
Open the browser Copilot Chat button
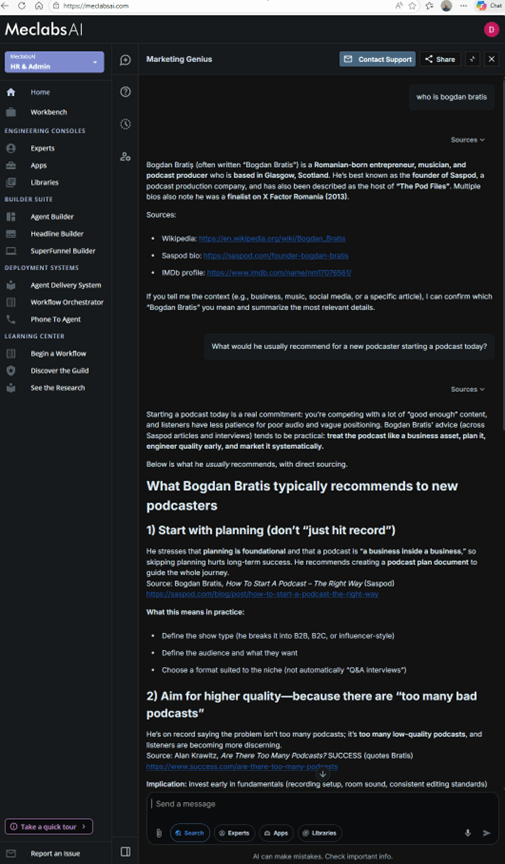pyautogui.click(x=489, y=6)
